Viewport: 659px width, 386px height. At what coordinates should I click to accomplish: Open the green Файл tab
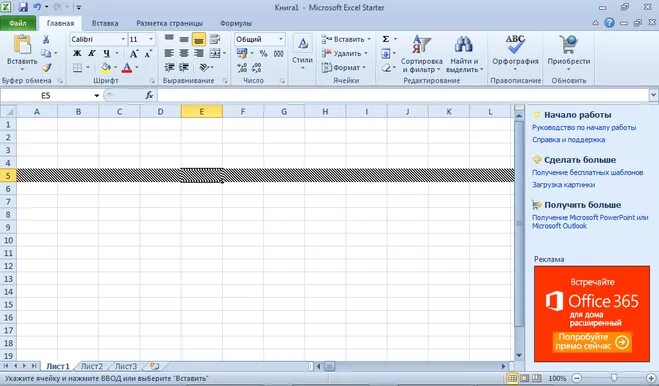coord(18,23)
